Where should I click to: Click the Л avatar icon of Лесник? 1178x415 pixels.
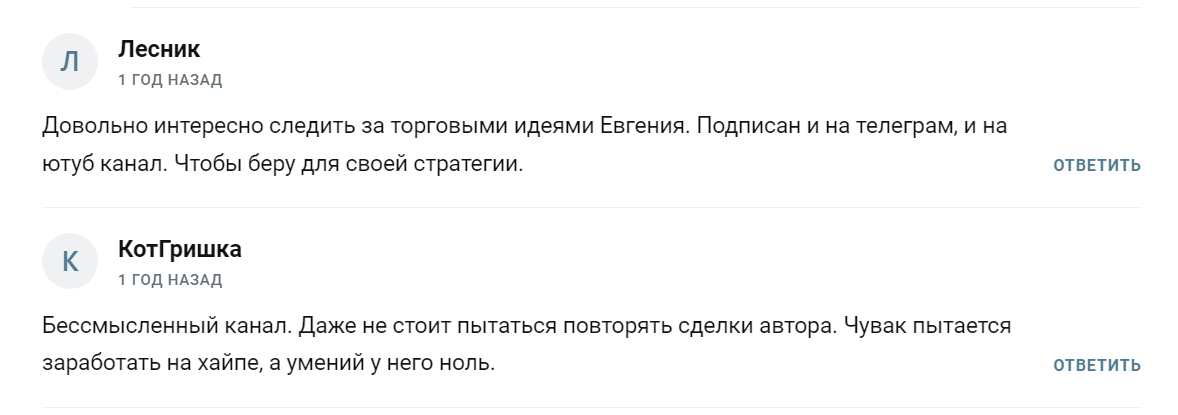[69, 62]
